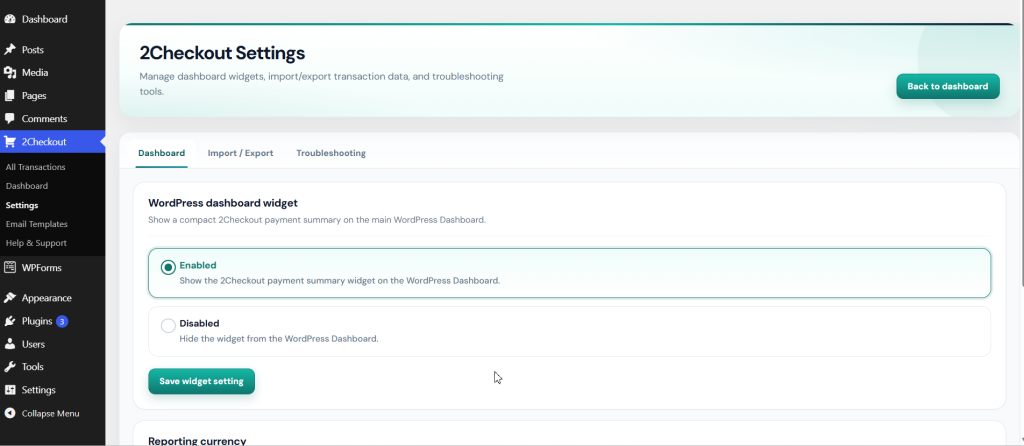The image size is (1024, 446).
Task: Click the Dashboard gauge icon in sidebar
Action: pos(10,20)
